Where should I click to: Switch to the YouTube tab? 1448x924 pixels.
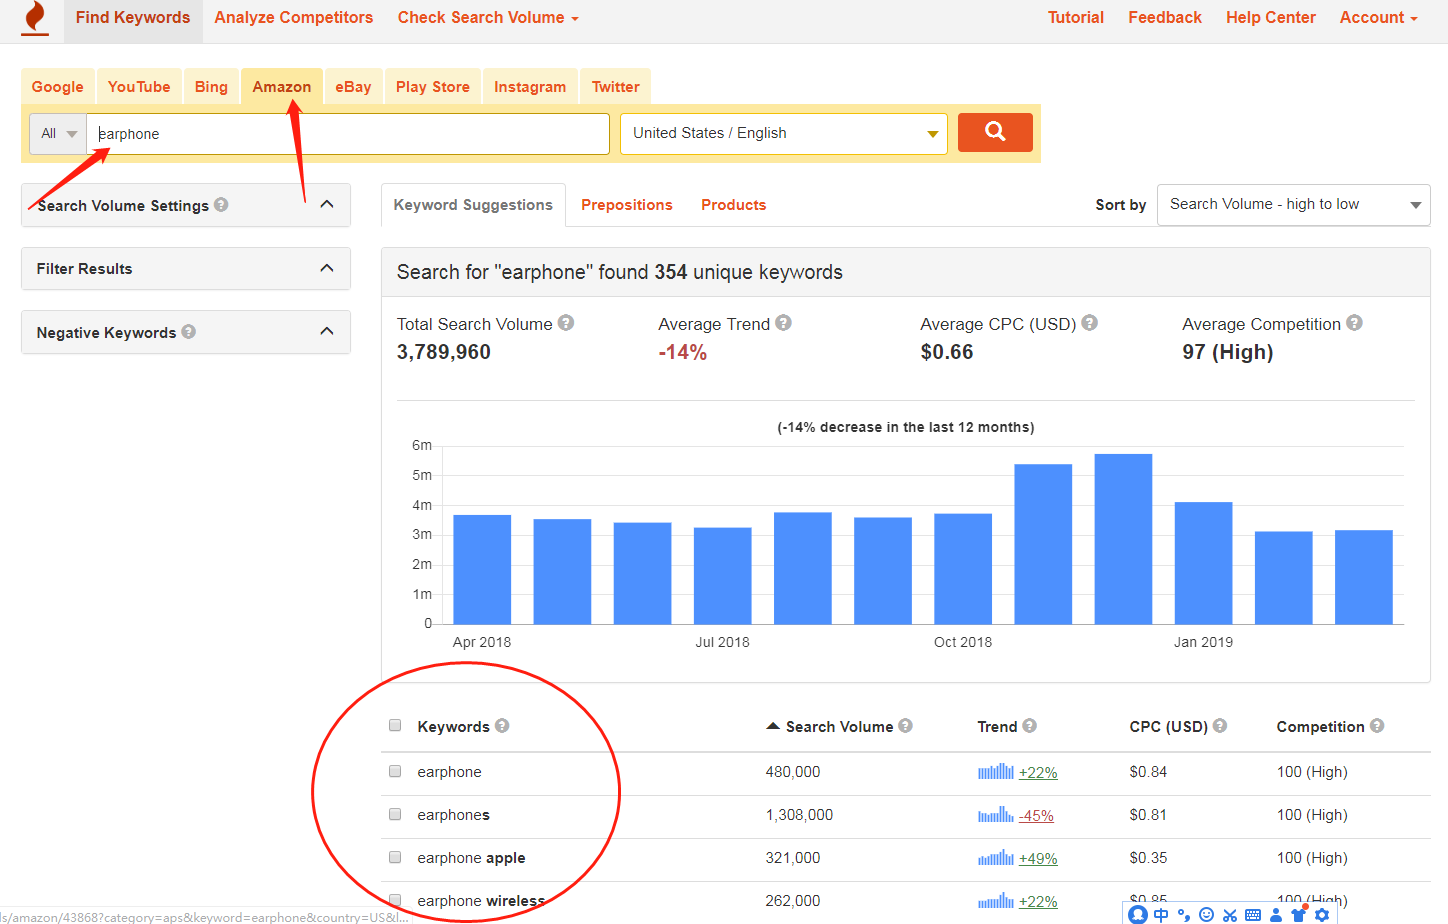pos(139,86)
